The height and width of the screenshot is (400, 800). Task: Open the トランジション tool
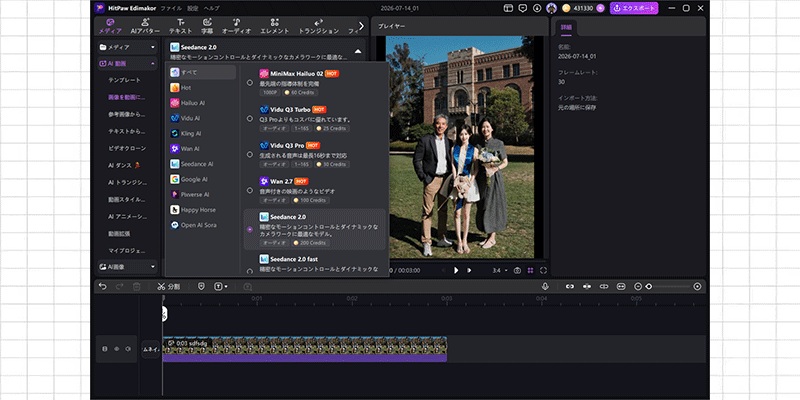(318, 26)
